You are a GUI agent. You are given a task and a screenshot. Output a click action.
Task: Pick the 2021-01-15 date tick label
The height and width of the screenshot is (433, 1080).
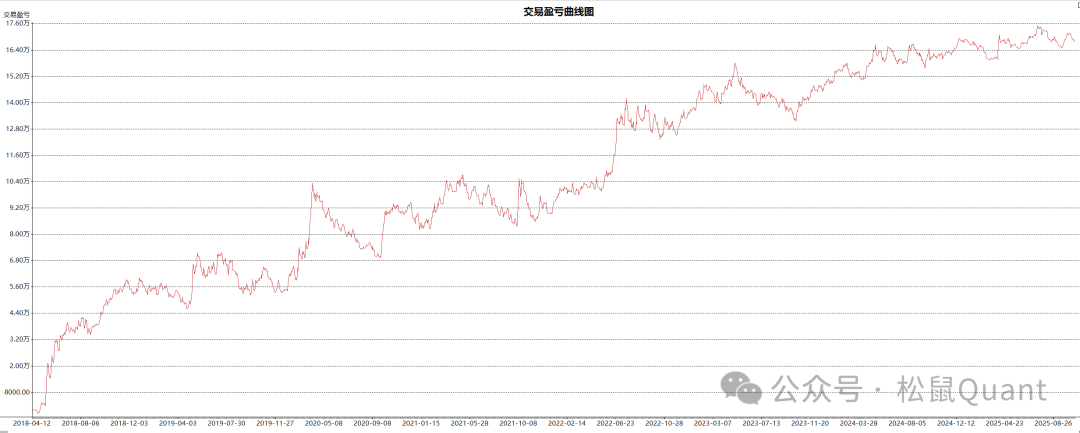[x=421, y=423]
